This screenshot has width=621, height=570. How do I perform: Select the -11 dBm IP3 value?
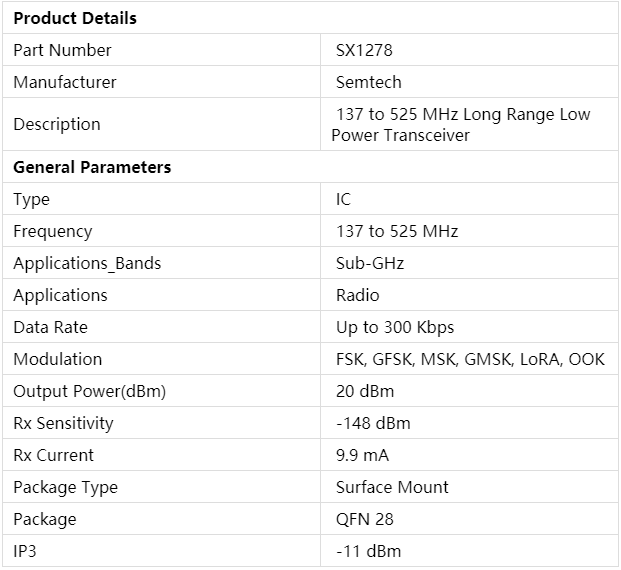368,552
